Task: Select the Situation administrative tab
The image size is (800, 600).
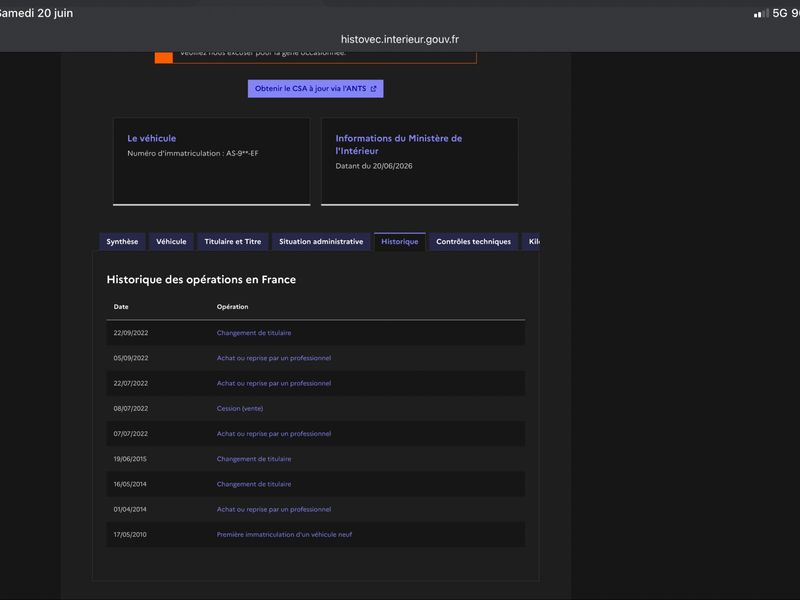Action: 321,242
